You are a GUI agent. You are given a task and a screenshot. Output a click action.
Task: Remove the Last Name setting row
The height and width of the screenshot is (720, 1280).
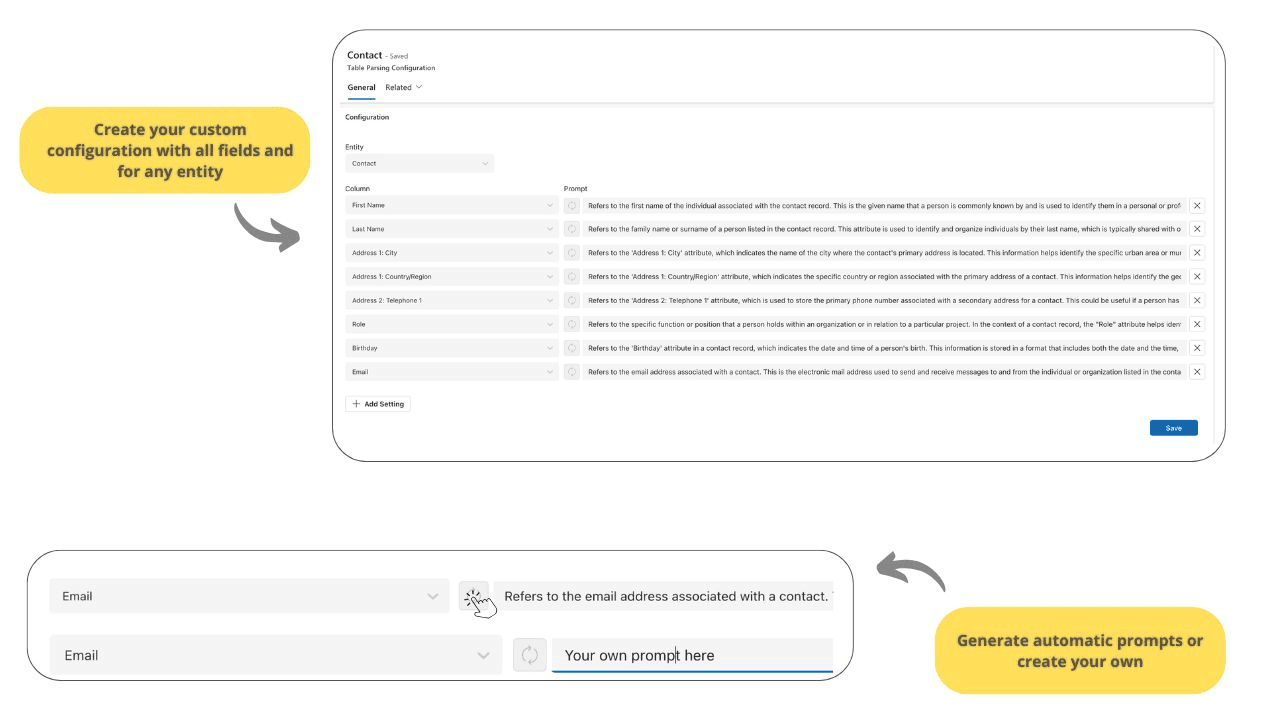click(x=1197, y=229)
